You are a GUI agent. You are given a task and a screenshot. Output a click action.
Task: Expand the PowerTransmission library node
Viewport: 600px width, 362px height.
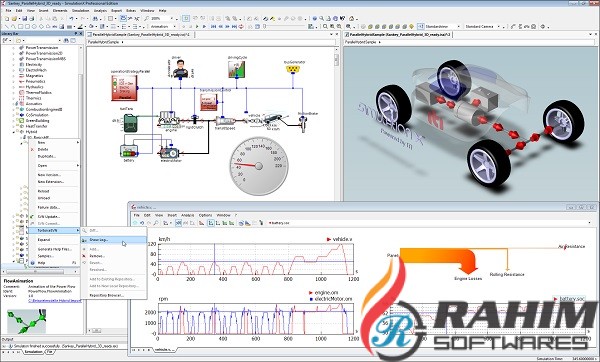pos(14,48)
